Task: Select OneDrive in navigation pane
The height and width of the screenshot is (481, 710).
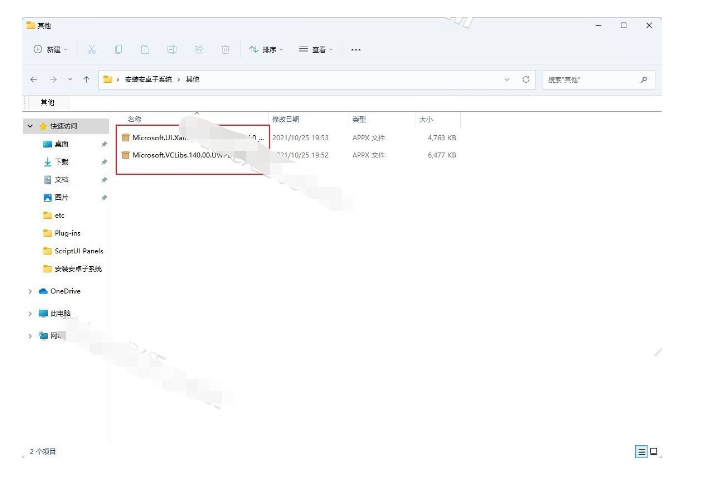Action: tap(59, 291)
